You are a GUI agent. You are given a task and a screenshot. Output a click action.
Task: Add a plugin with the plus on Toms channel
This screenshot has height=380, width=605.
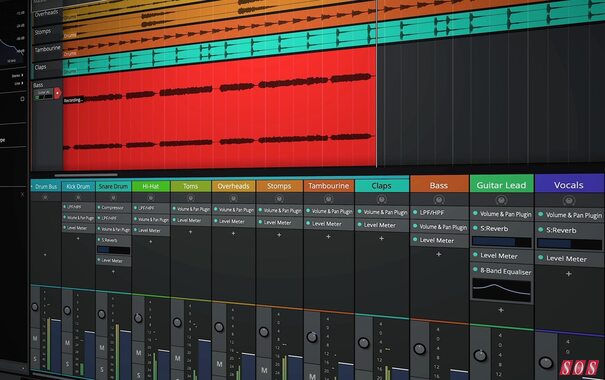(x=190, y=232)
